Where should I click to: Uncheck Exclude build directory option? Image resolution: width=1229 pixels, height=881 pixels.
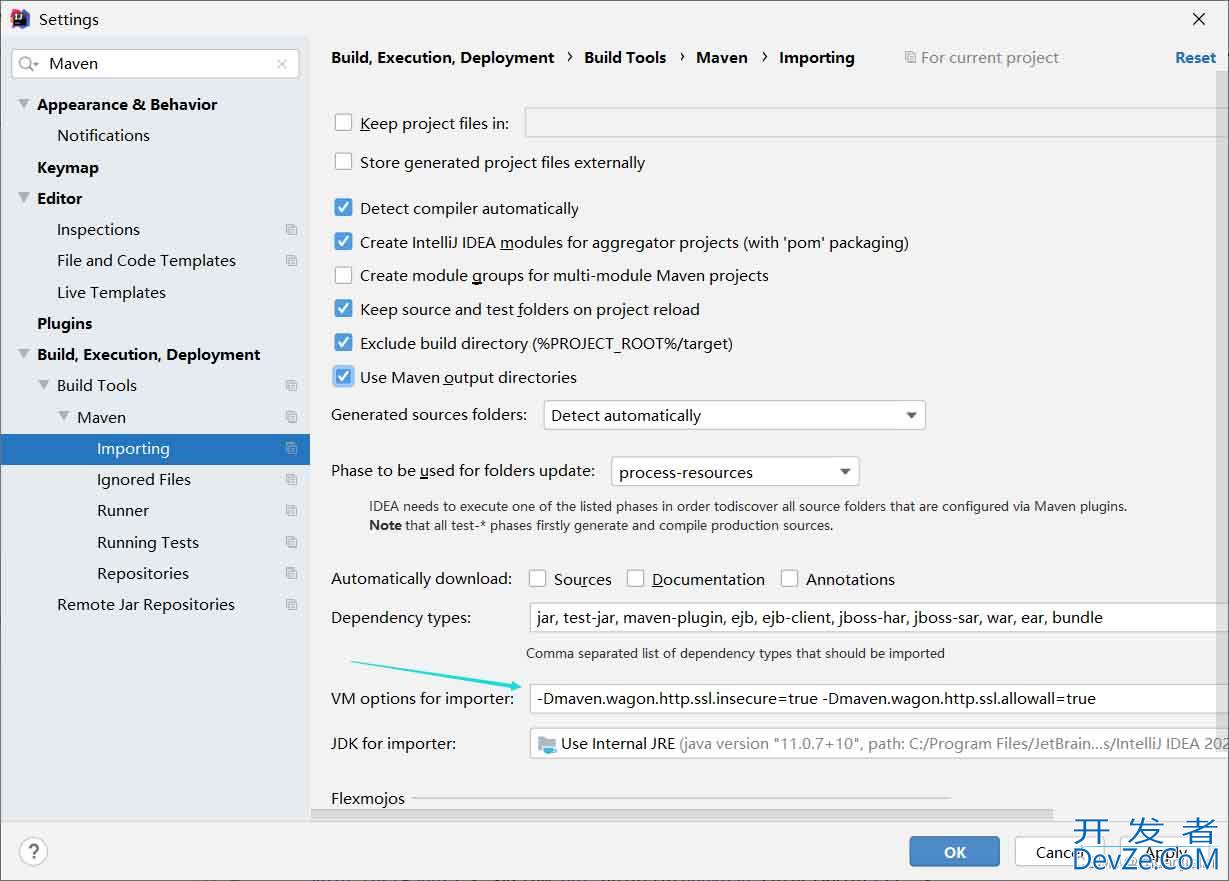(343, 343)
